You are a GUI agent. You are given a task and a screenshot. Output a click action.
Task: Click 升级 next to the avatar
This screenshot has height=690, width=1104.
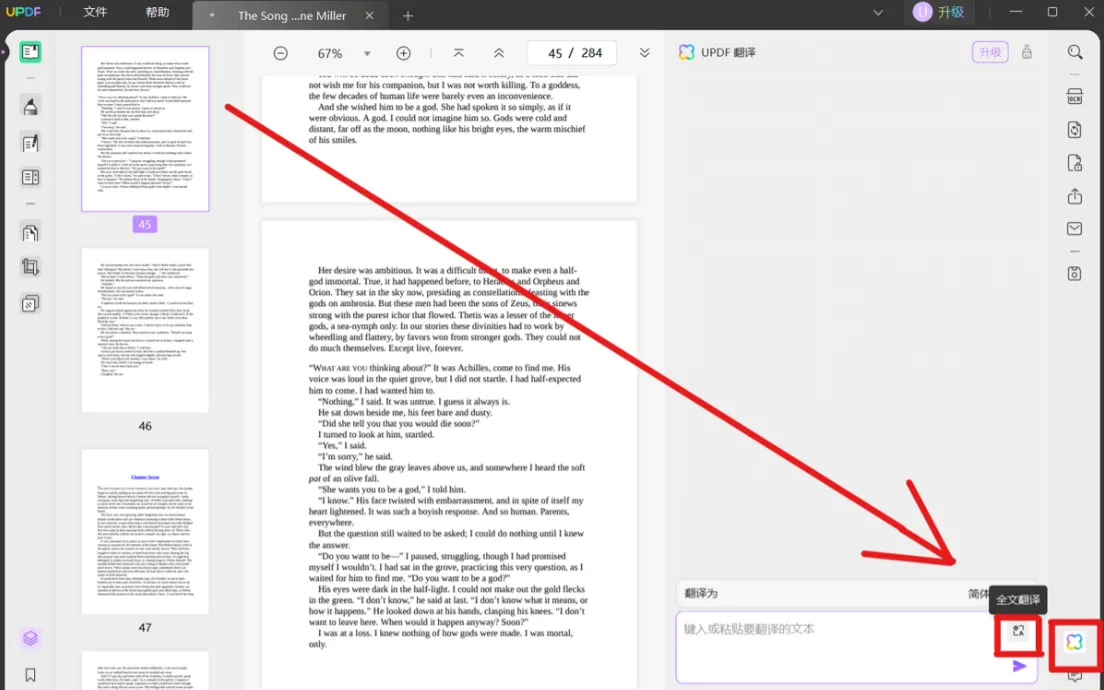[951, 13]
